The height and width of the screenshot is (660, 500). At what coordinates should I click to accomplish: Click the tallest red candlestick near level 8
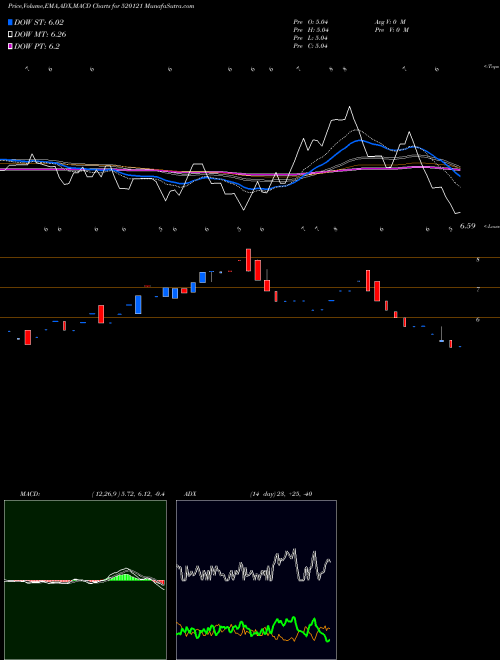(248, 260)
